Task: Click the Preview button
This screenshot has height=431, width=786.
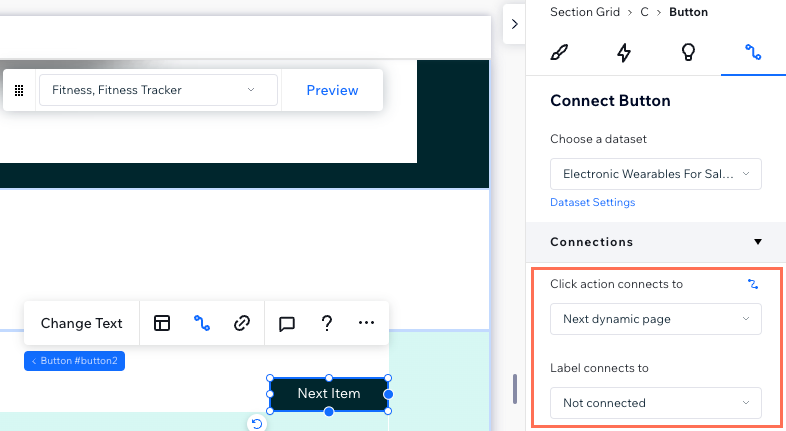Action: tap(332, 90)
